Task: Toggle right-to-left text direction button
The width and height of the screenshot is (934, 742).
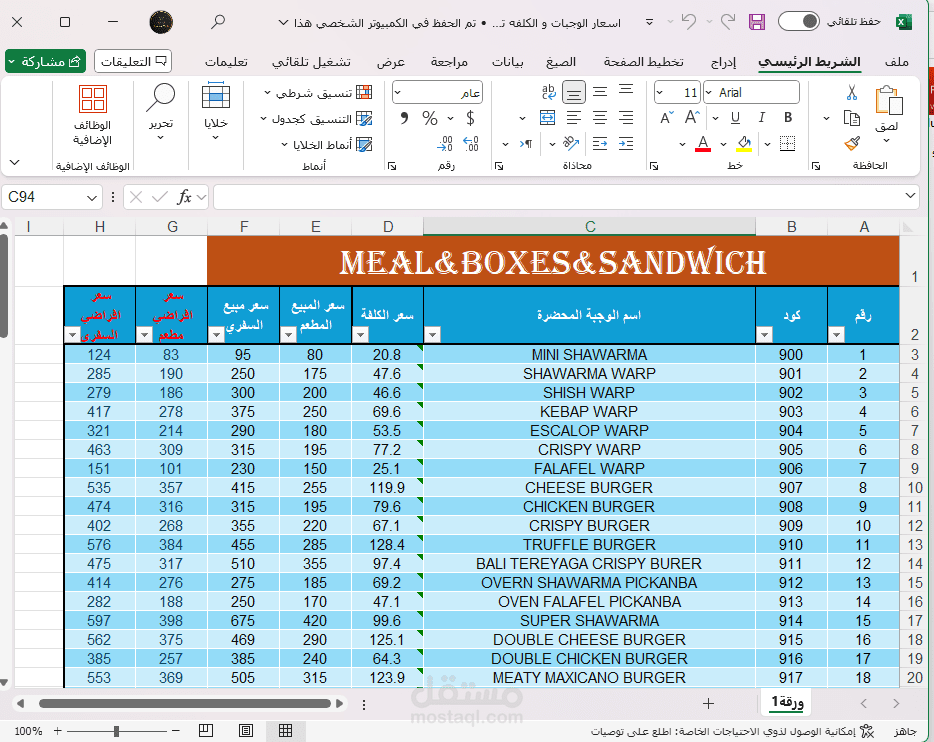Action: [526, 144]
